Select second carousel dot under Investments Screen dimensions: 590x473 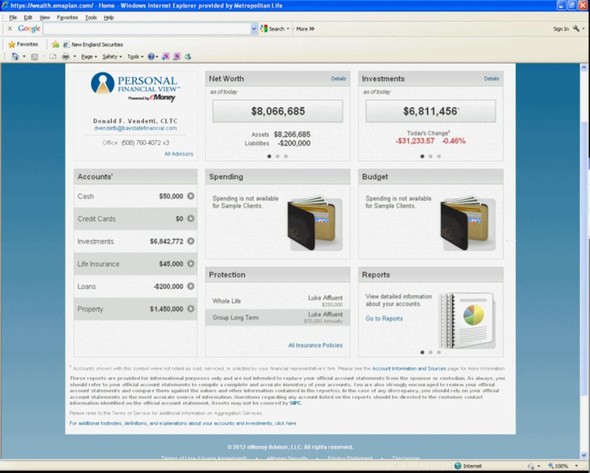(x=430, y=156)
